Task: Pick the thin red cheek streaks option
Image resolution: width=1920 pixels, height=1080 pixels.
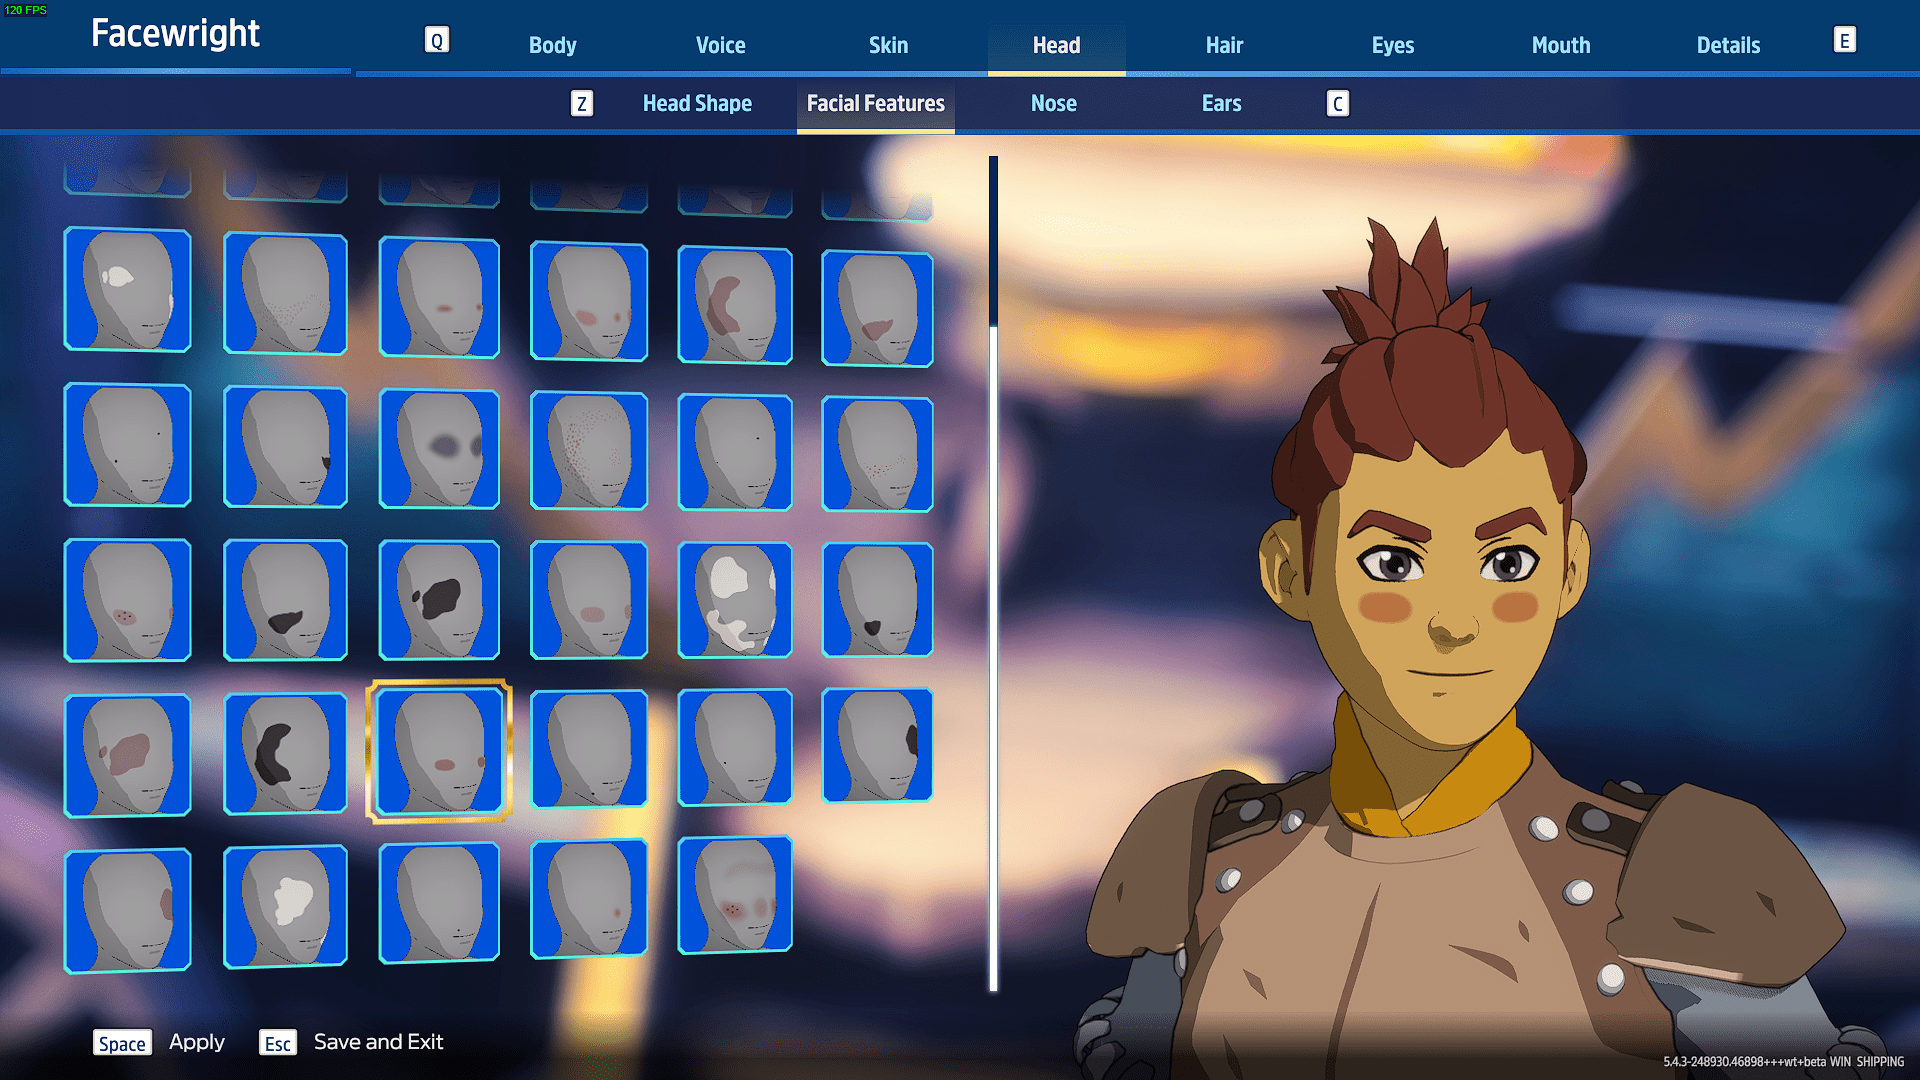Action: point(439,297)
